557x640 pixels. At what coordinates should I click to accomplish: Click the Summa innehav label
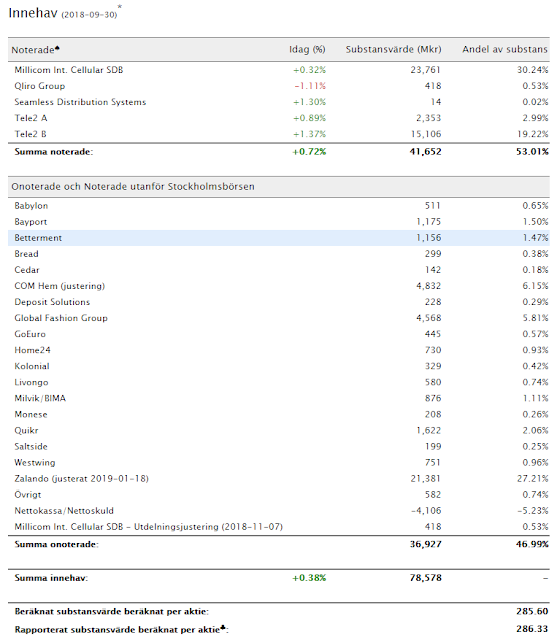(51, 578)
